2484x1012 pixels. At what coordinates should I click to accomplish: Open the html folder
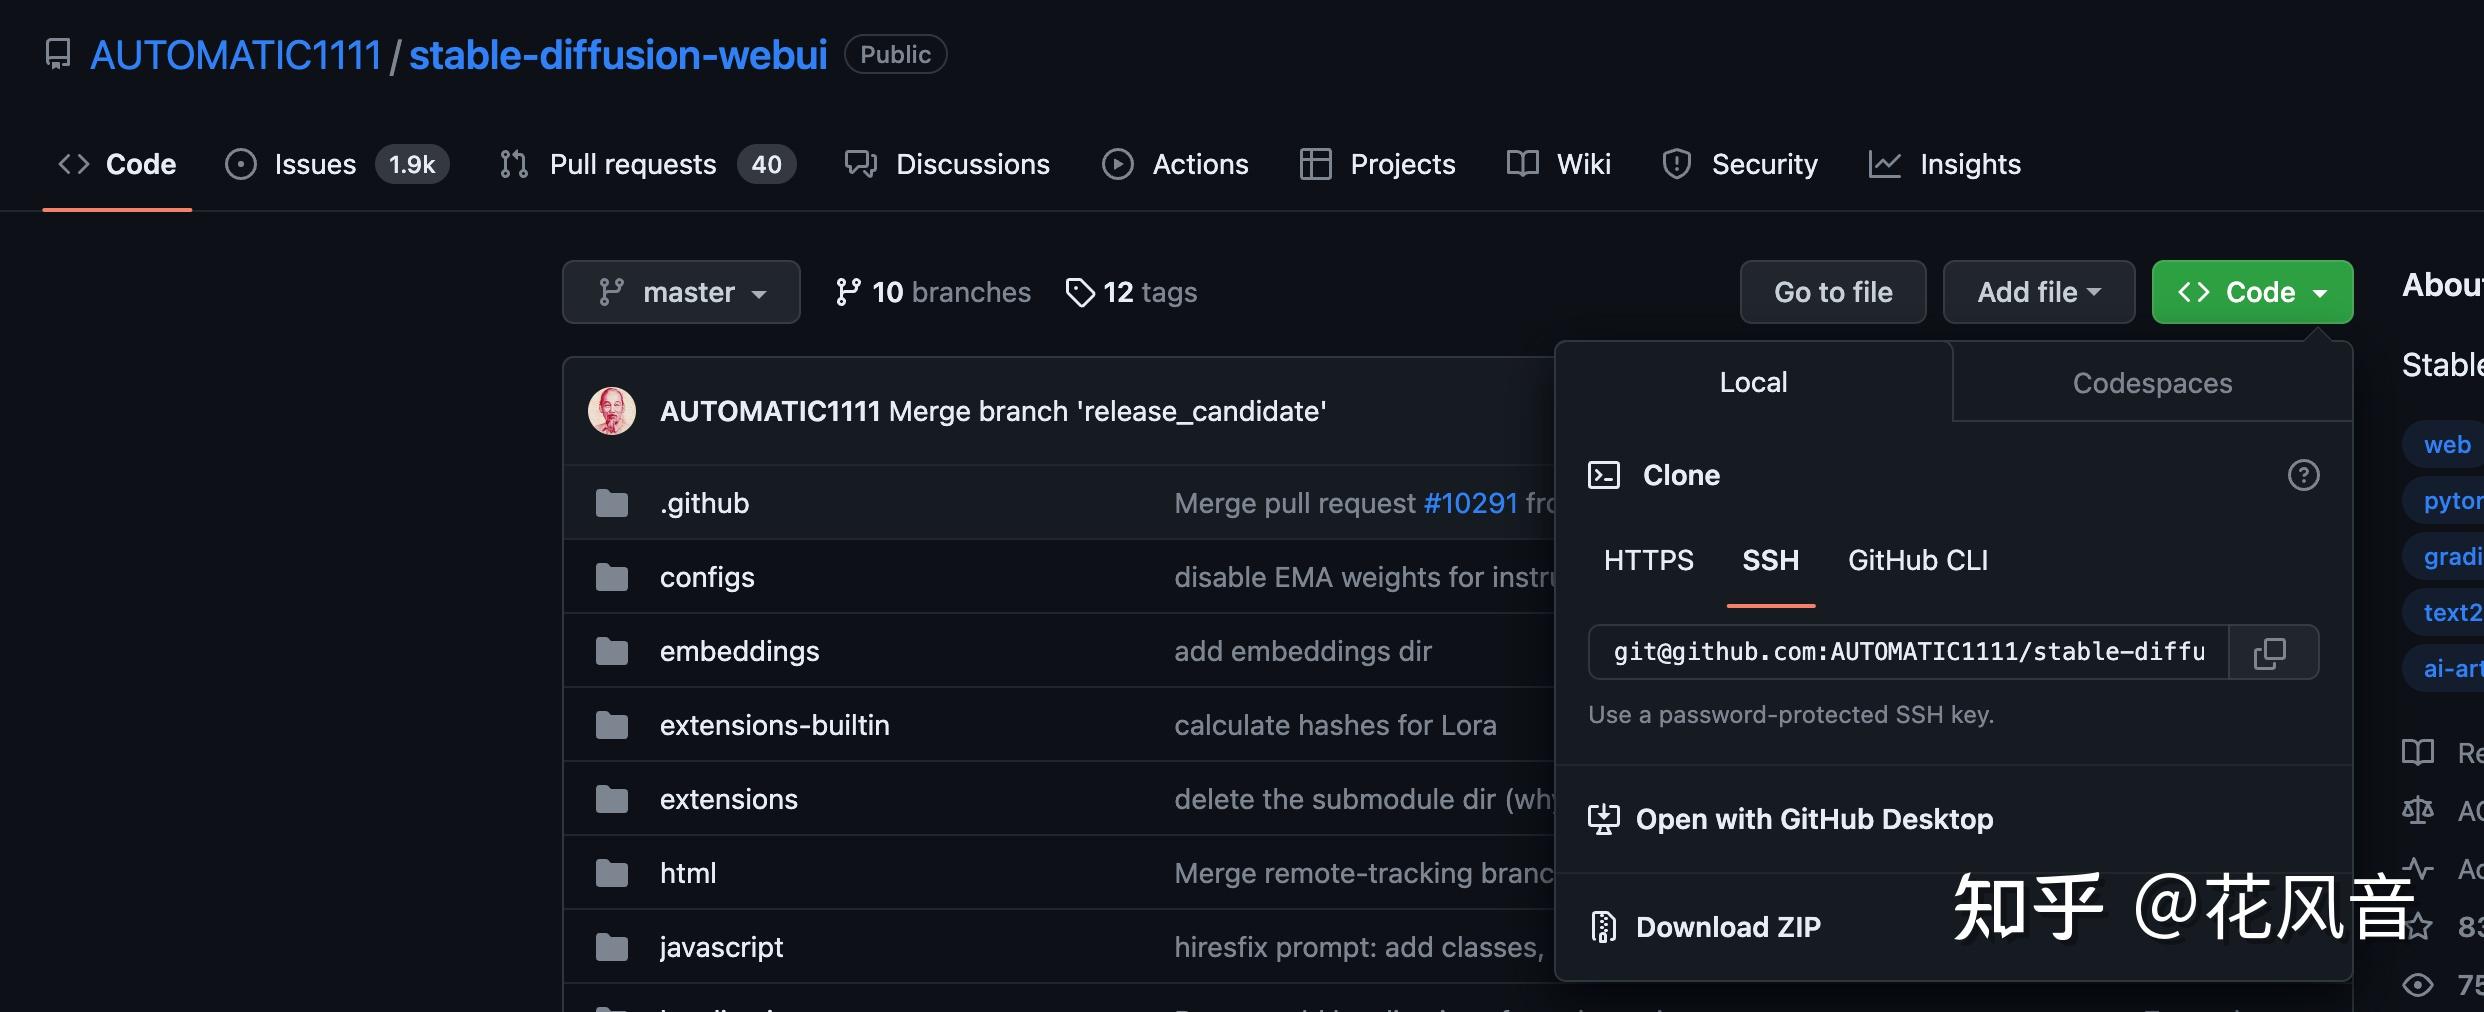687,873
